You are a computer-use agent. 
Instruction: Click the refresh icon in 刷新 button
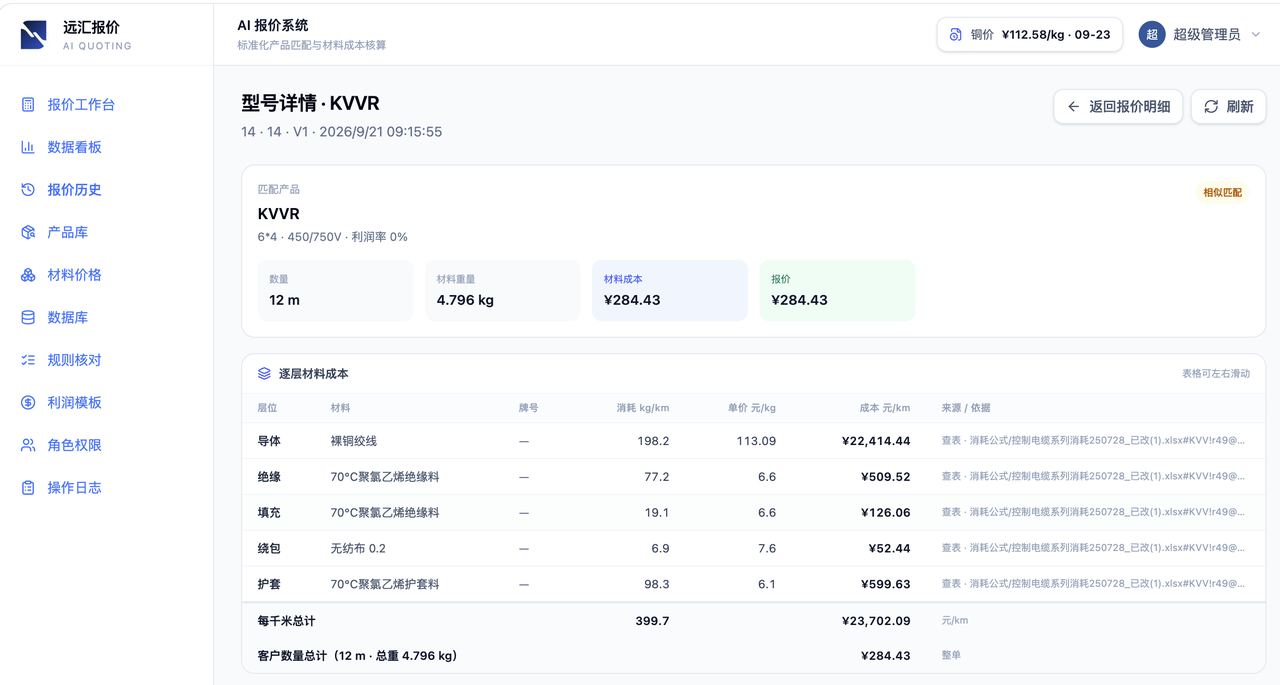[1211, 107]
